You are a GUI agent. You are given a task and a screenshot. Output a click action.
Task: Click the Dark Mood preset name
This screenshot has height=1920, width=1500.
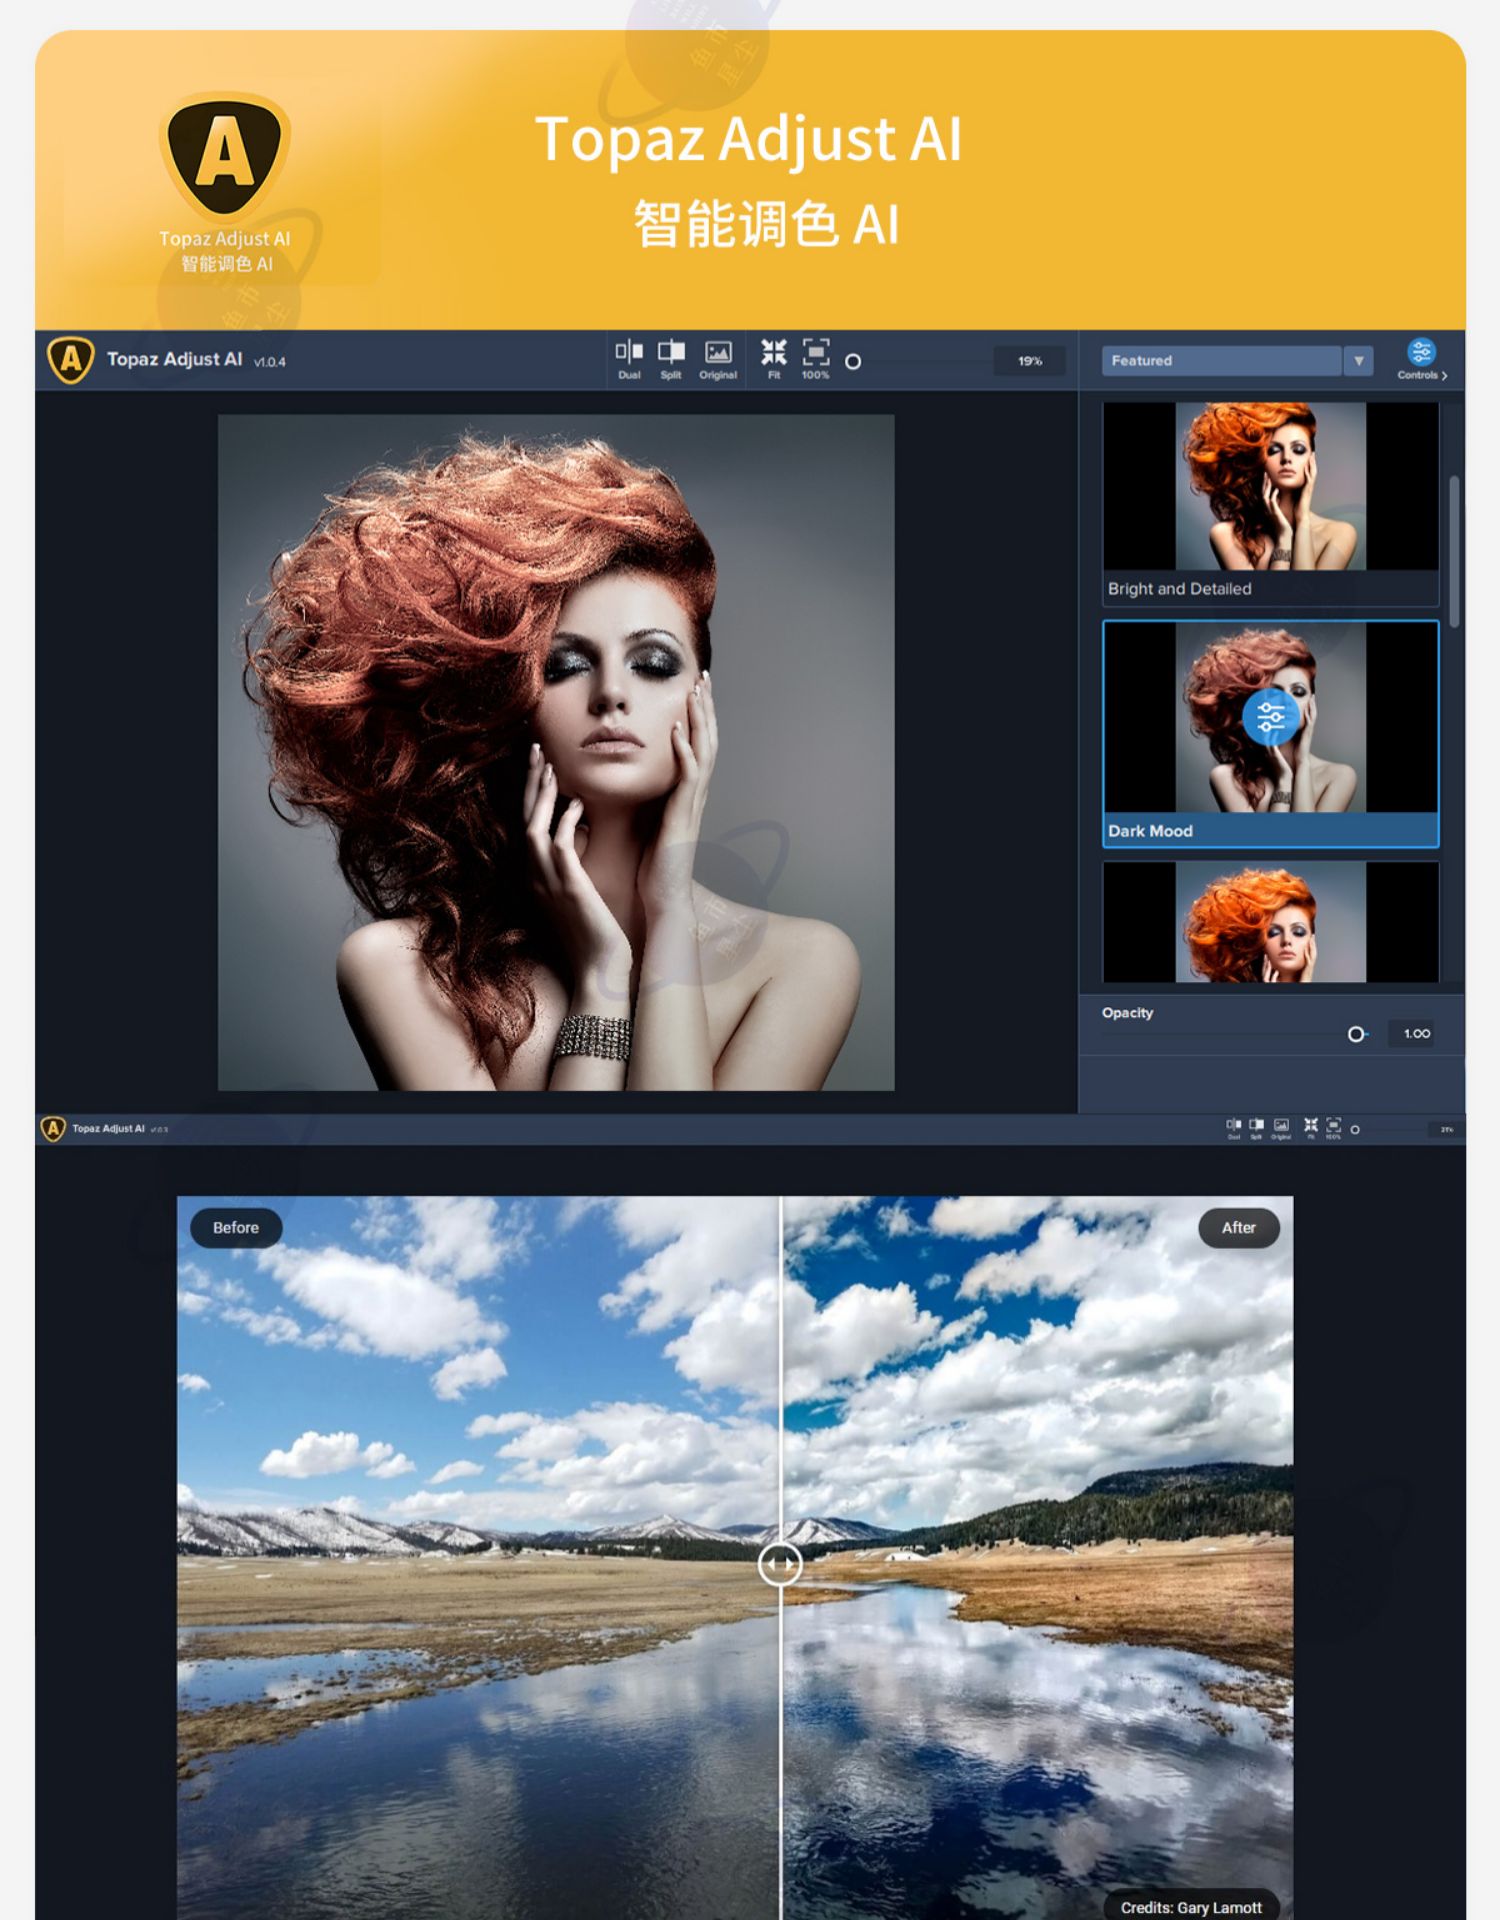(x=1150, y=831)
